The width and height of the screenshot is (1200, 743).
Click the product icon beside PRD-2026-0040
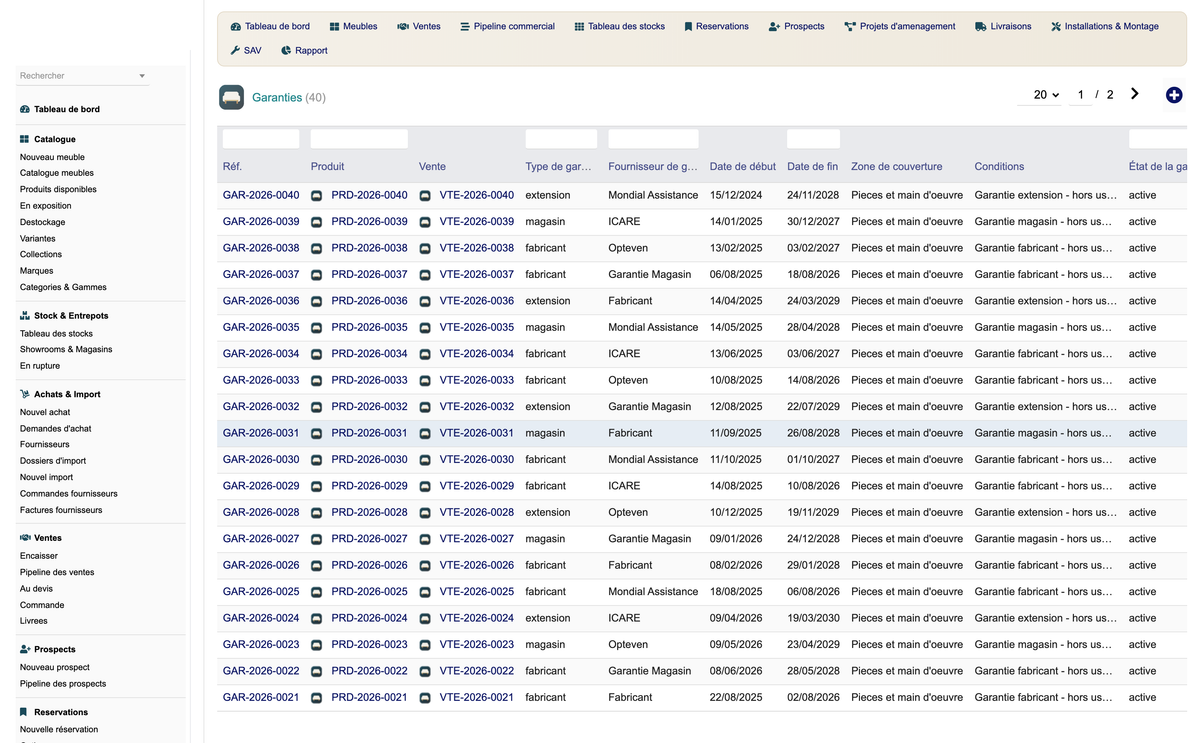click(317, 196)
